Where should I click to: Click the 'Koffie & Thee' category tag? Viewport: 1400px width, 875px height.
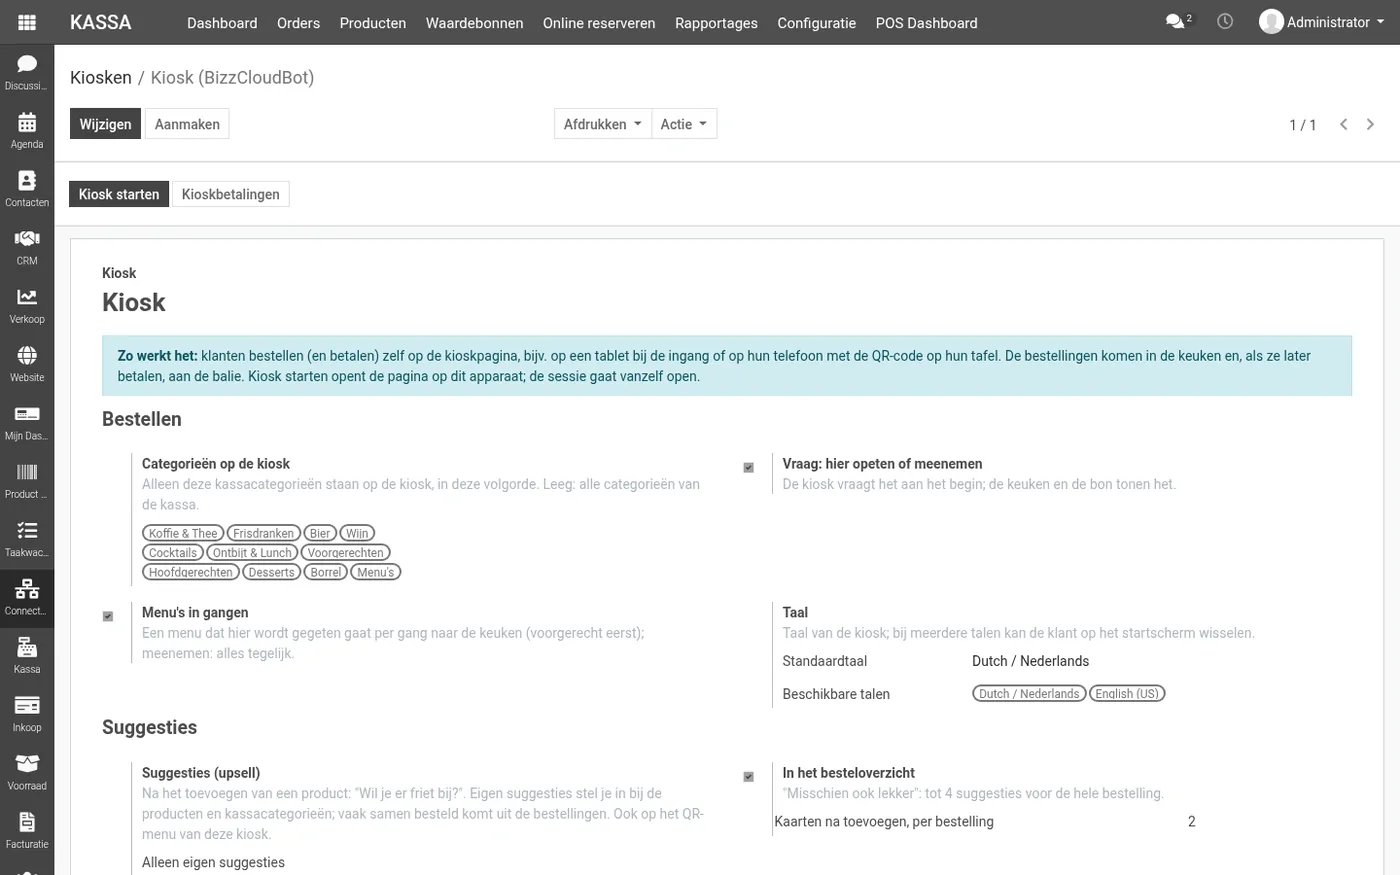pyautogui.click(x=183, y=533)
